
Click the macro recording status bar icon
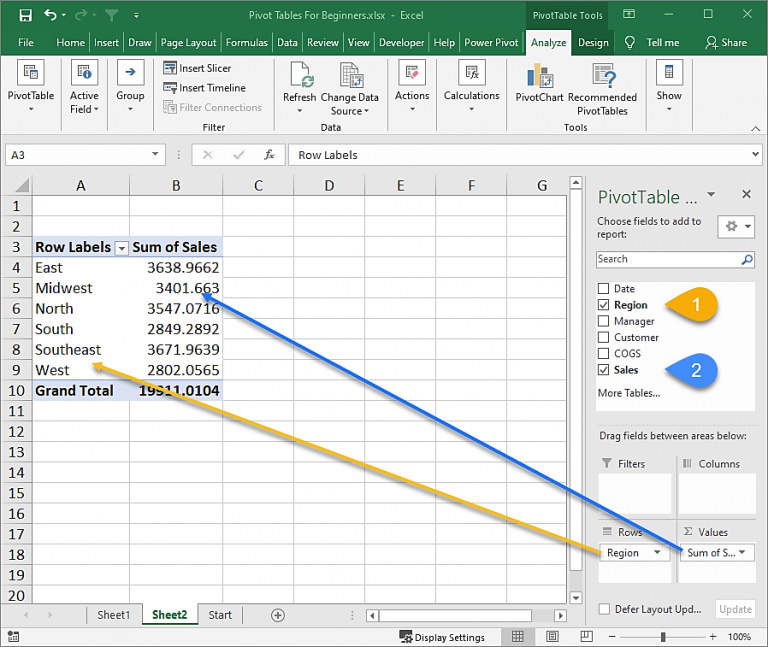(13, 636)
